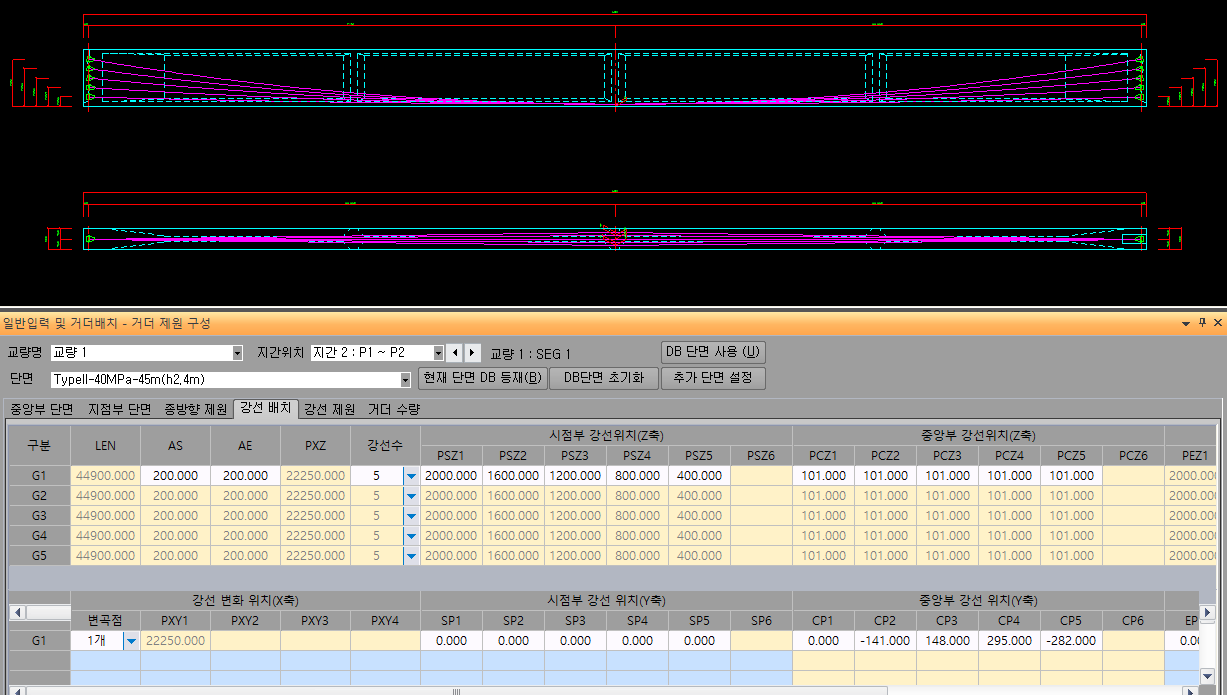The image size is (1227, 695).
Task: Click PSZ3 cell 1200.000 in row G1
Action: pyautogui.click(x=575, y=476)
